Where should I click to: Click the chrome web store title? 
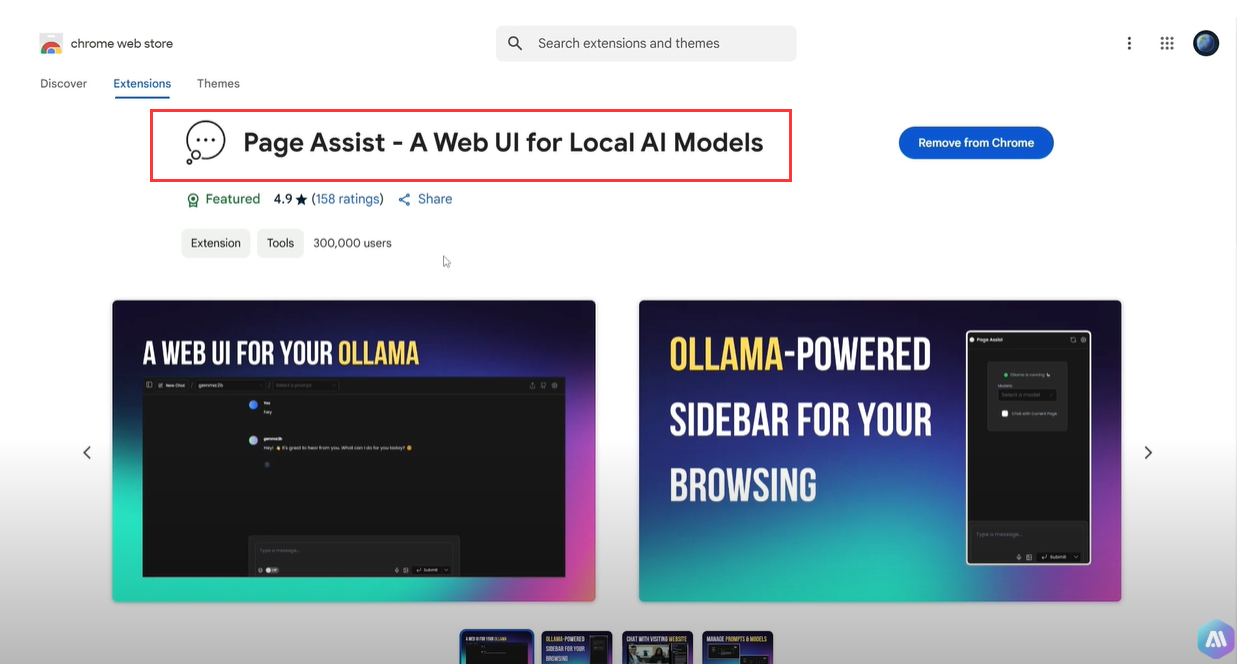pos(122,44)
